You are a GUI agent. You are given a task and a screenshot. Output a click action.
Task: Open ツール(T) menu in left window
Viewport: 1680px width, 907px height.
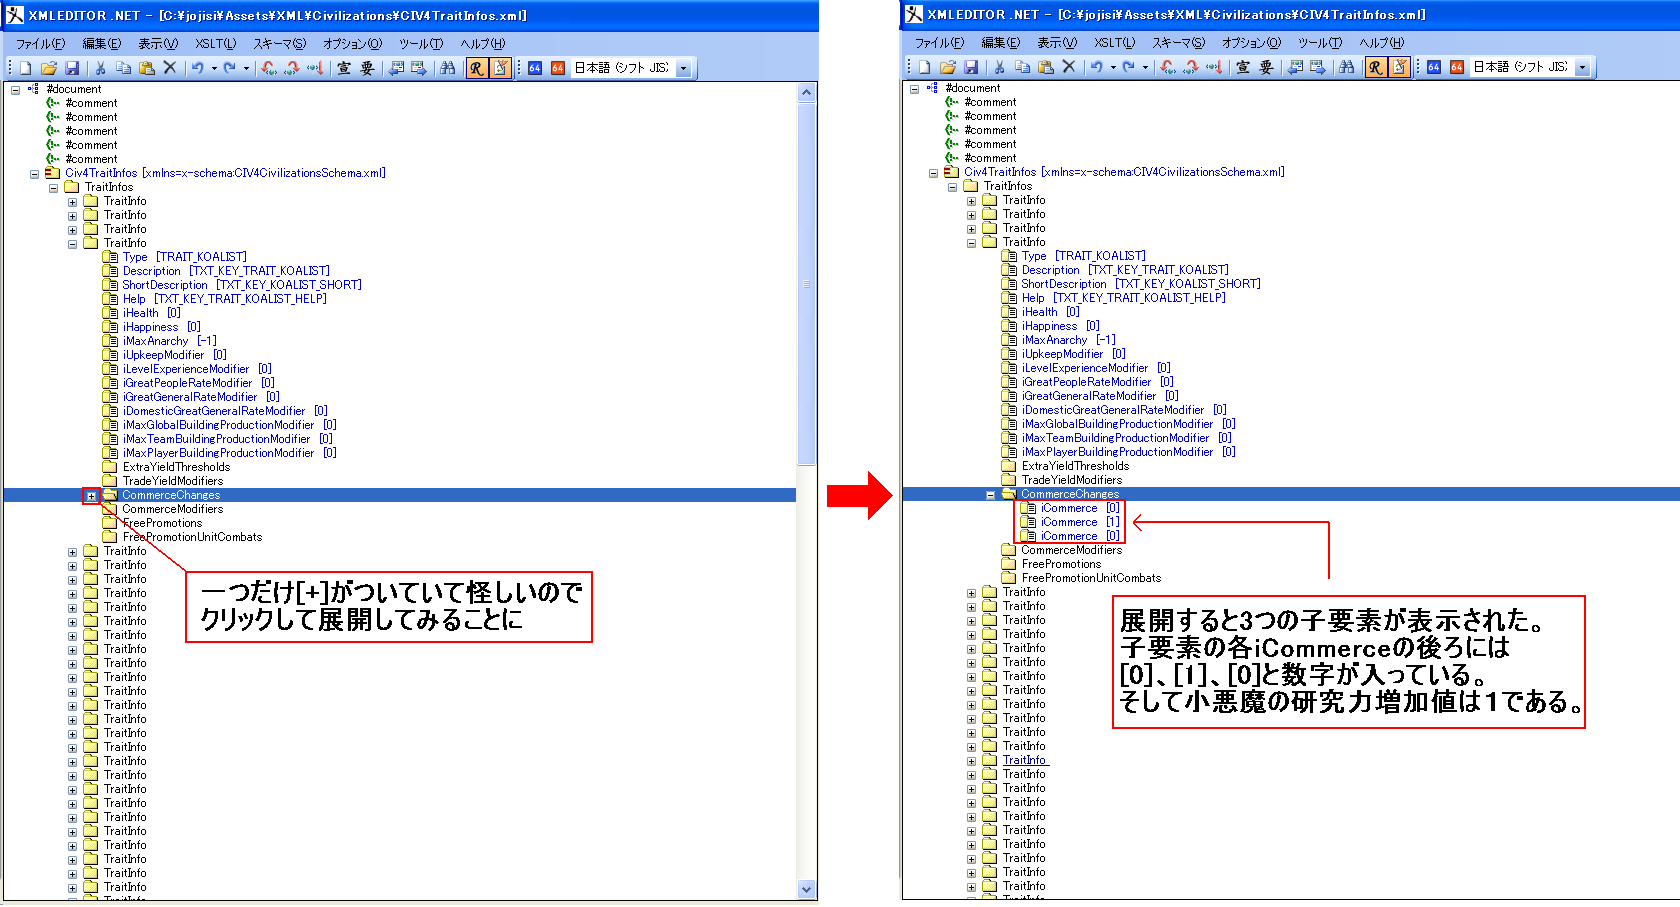(421, 44)
